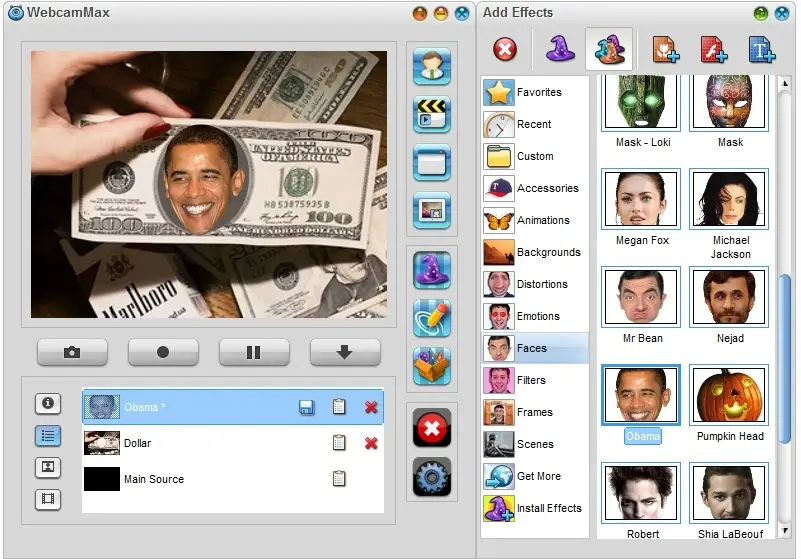The width and height of the screenshot is (801, 559).
Task: Open the Emotions category
Action: tap(535, 316)
